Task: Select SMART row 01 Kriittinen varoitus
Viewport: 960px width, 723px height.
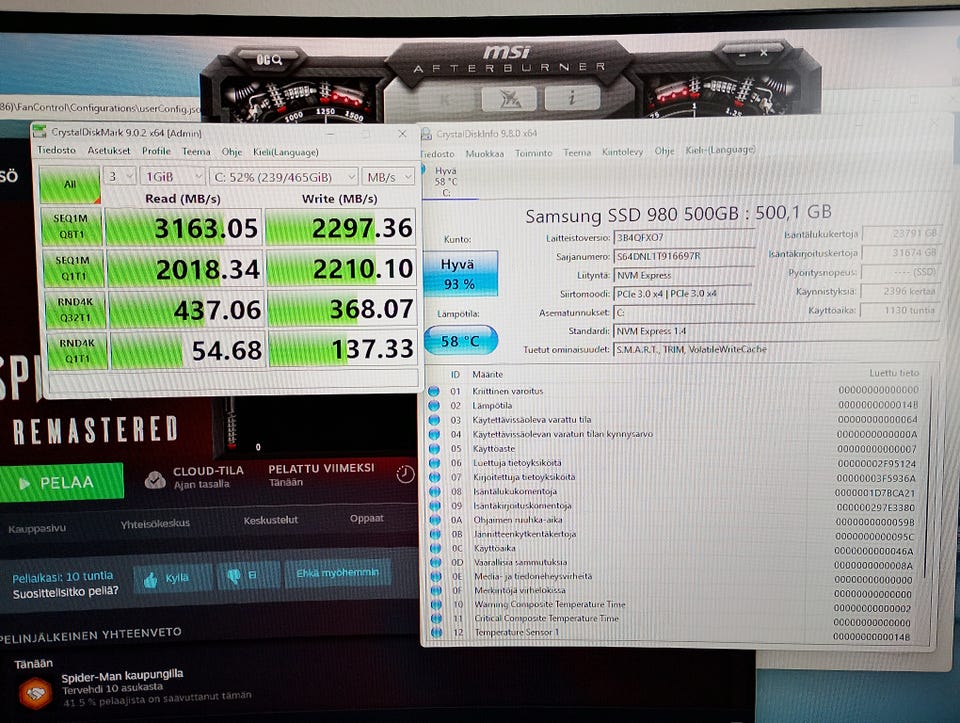Action: (675, 391)
